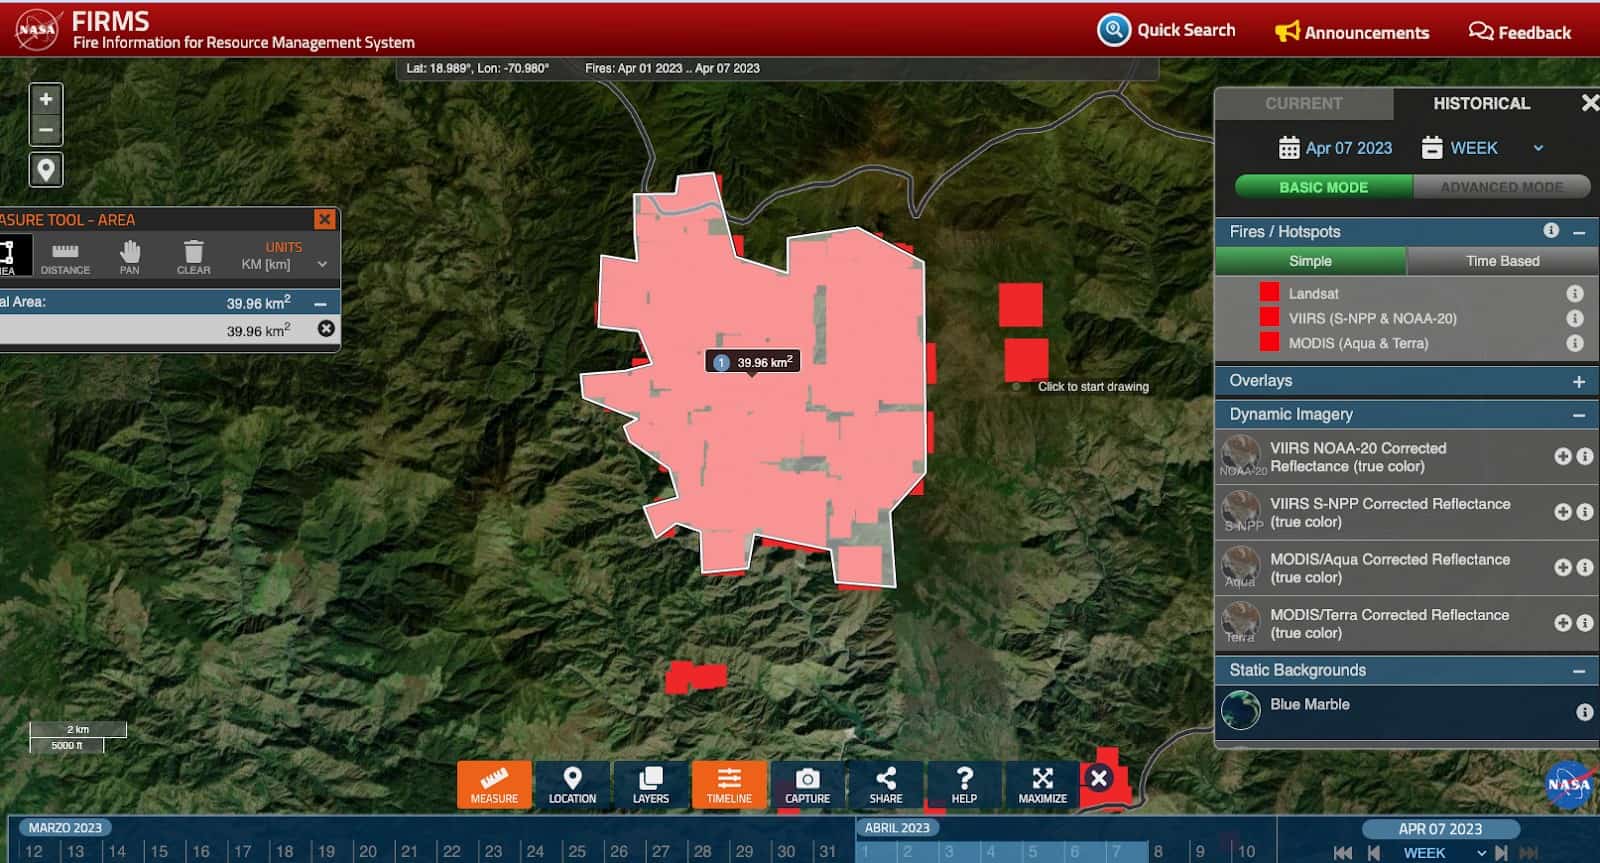
Task: Click the map zoom in plus button
Action: click(46, 99)
